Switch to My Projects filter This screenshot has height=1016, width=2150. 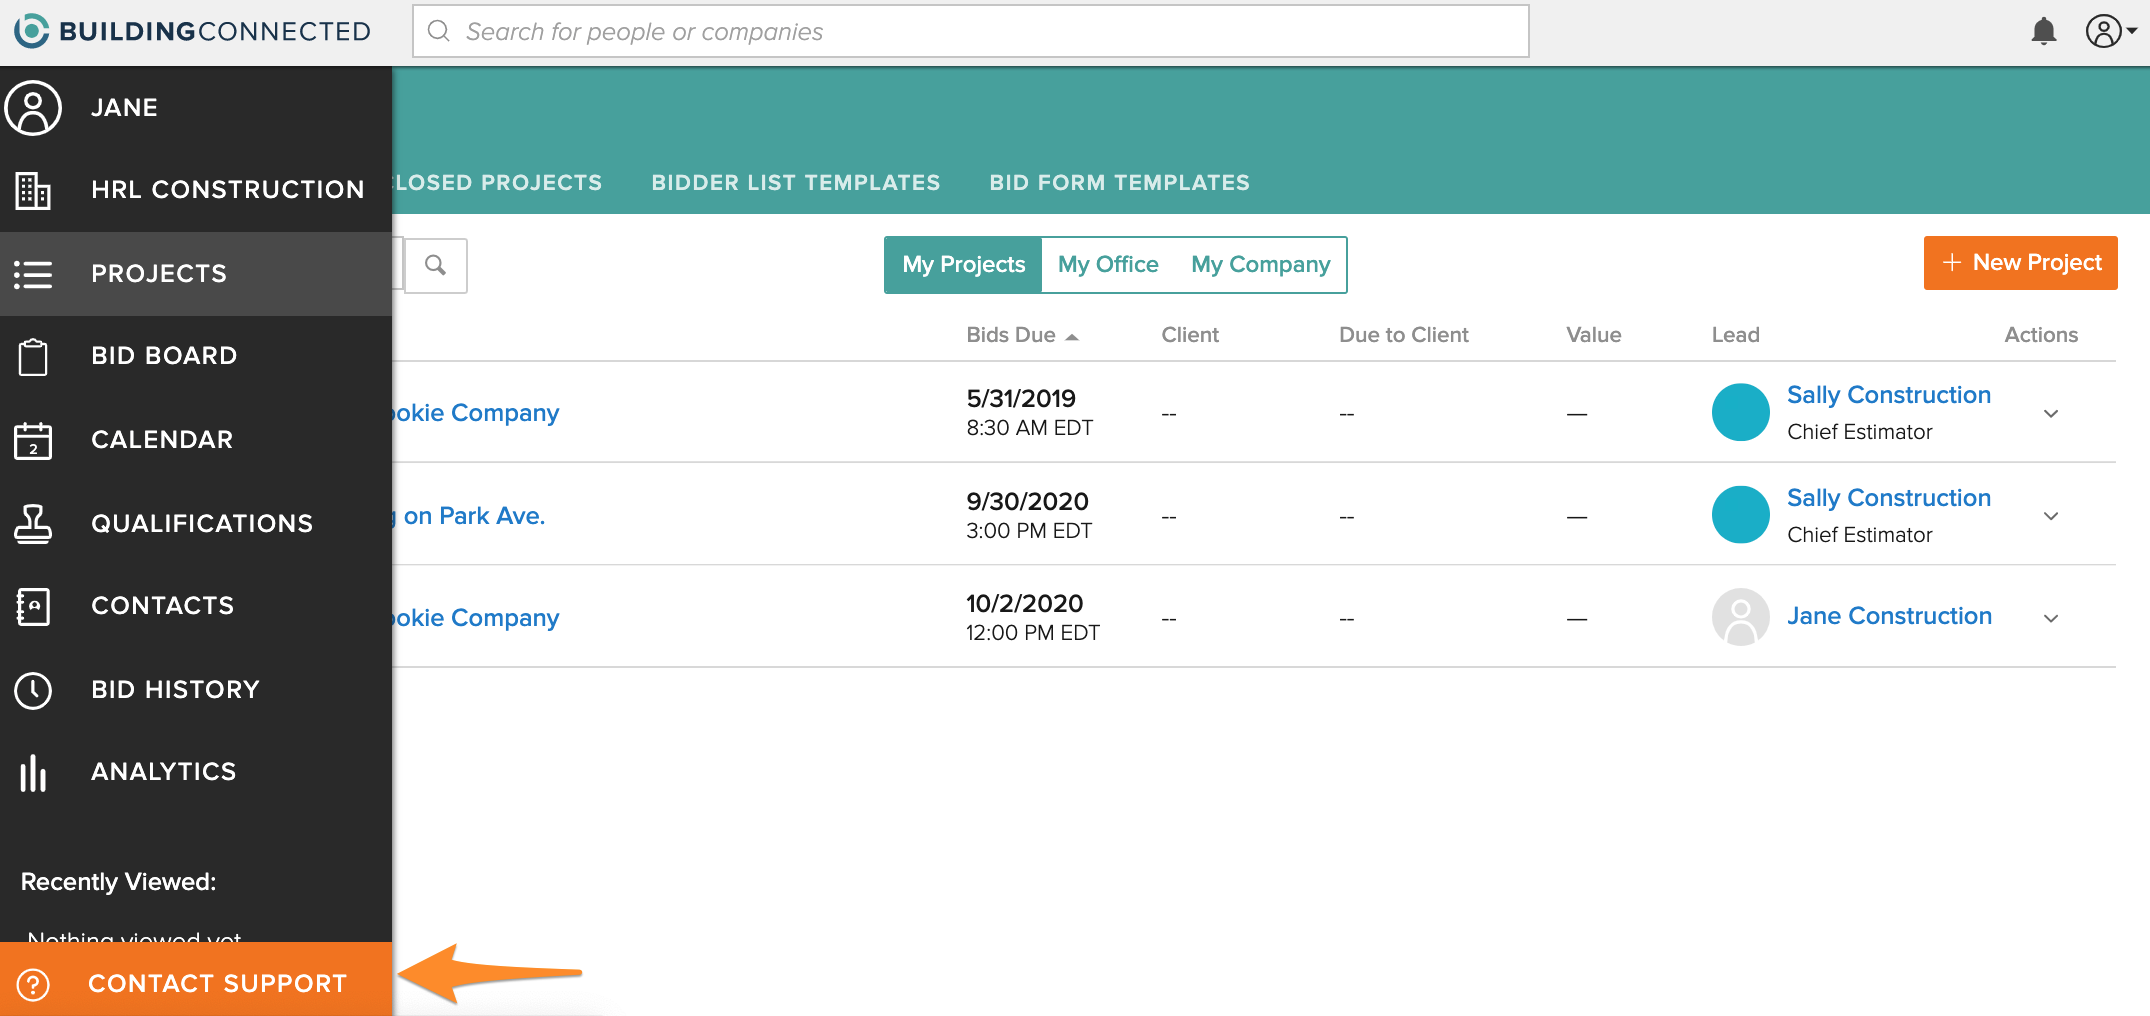tap(963, 265)
